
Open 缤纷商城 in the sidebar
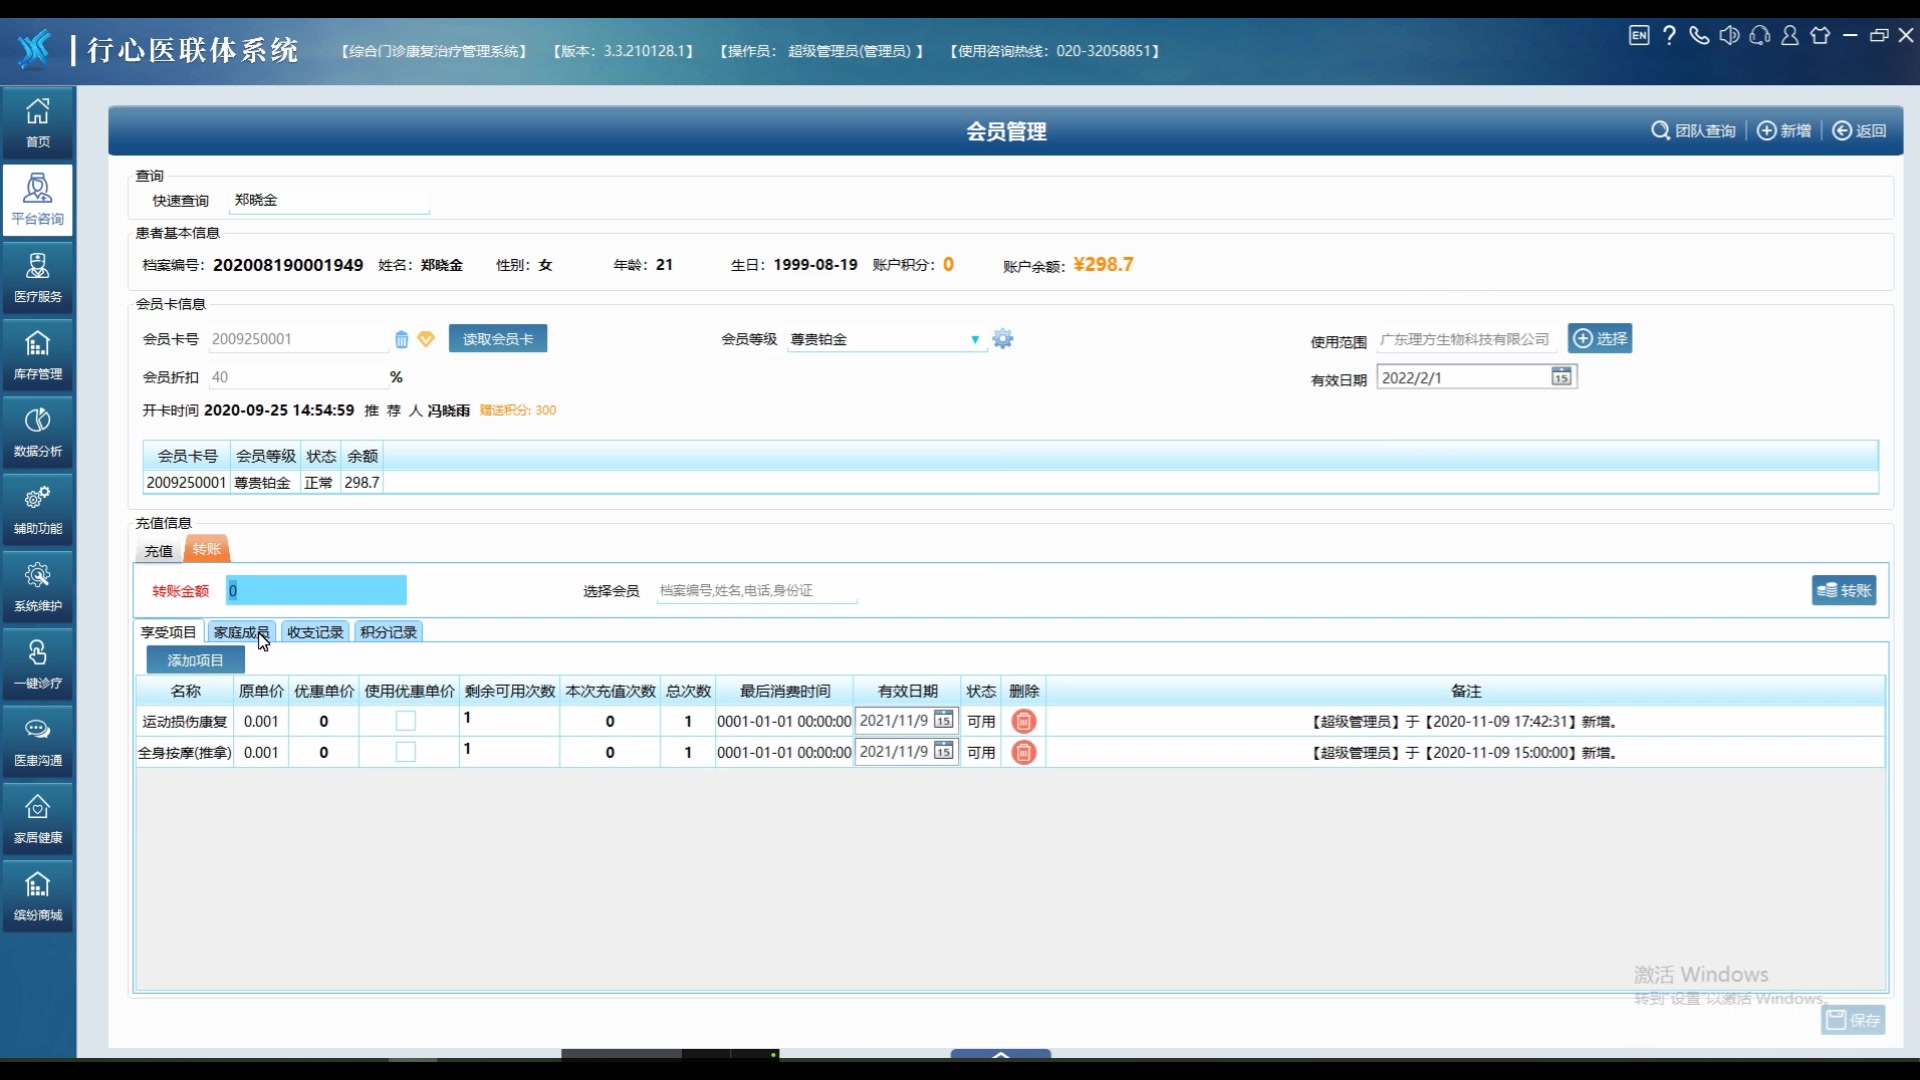tap(38, 896)
